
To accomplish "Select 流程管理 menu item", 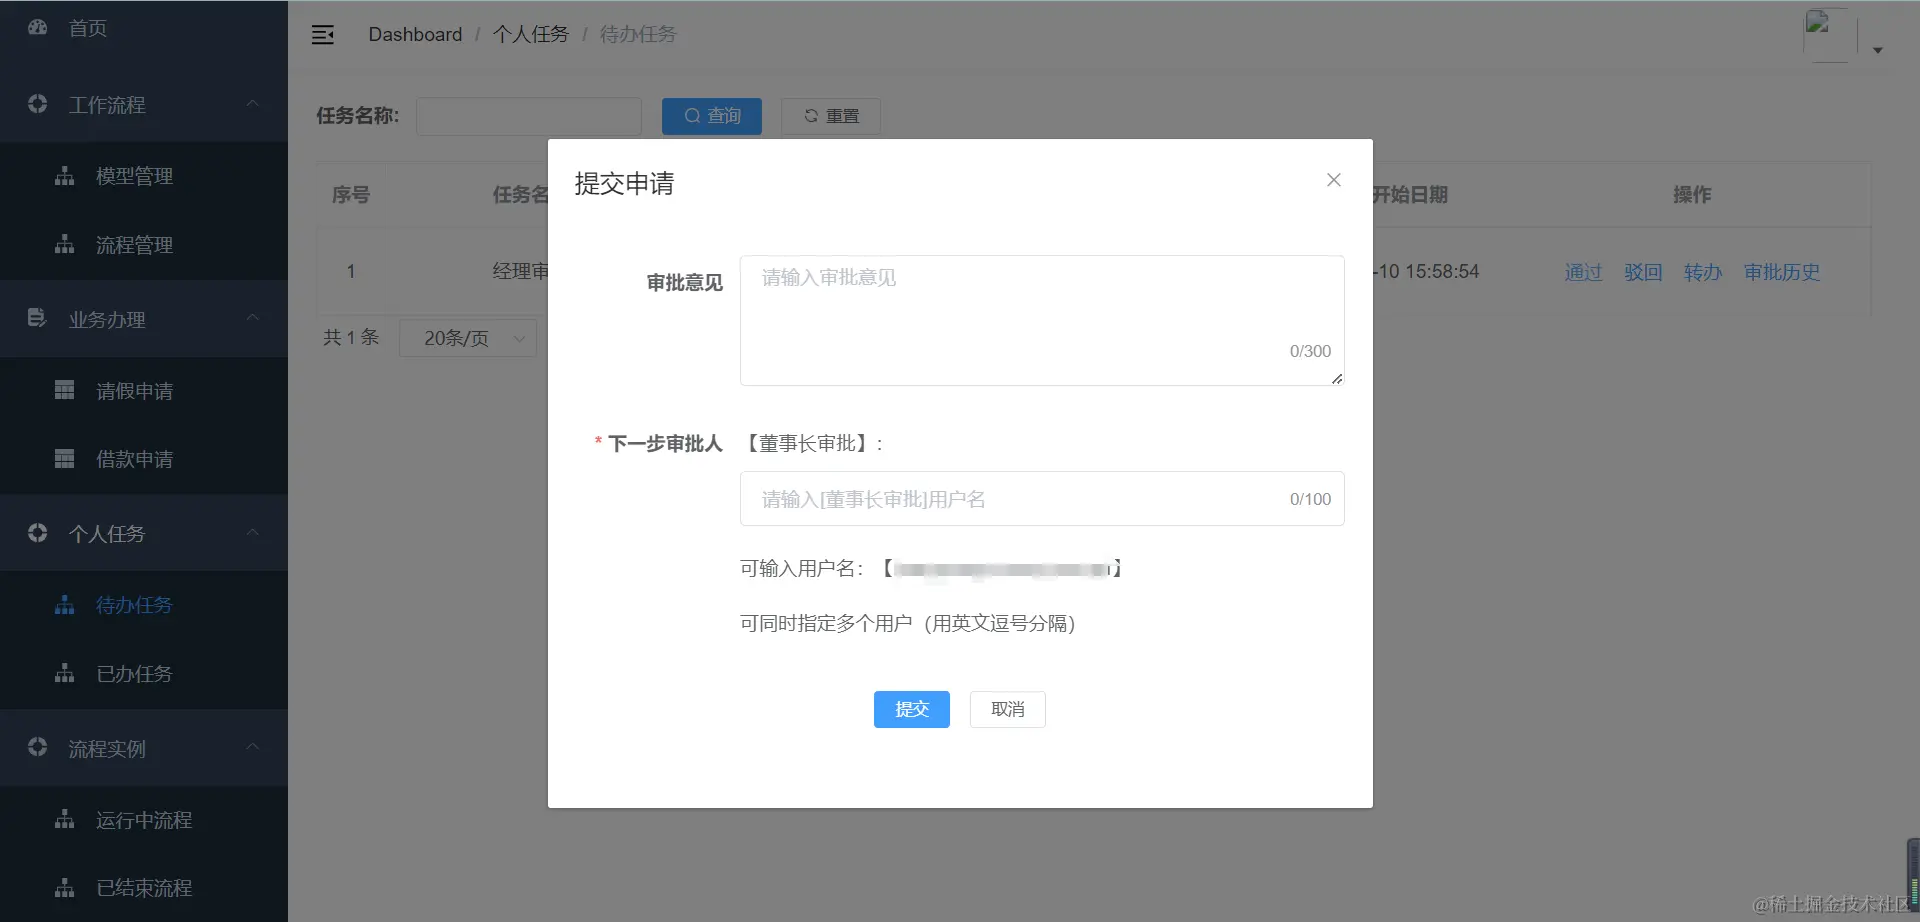I will (144, 245).
